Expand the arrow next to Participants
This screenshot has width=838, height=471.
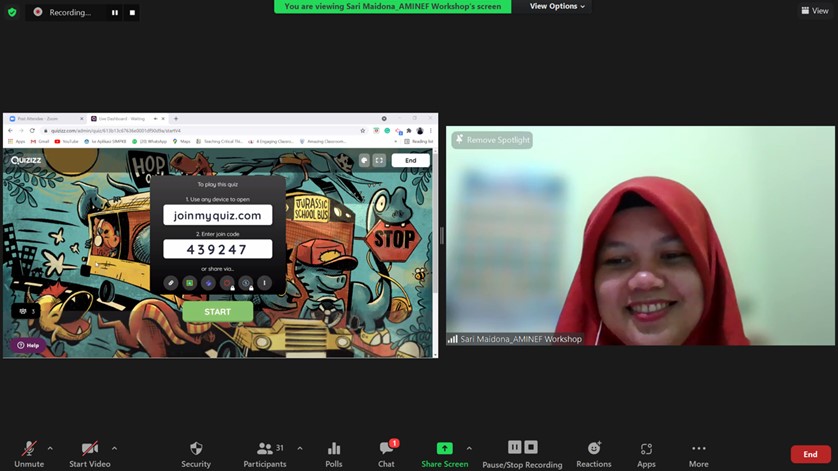(300, 448)
